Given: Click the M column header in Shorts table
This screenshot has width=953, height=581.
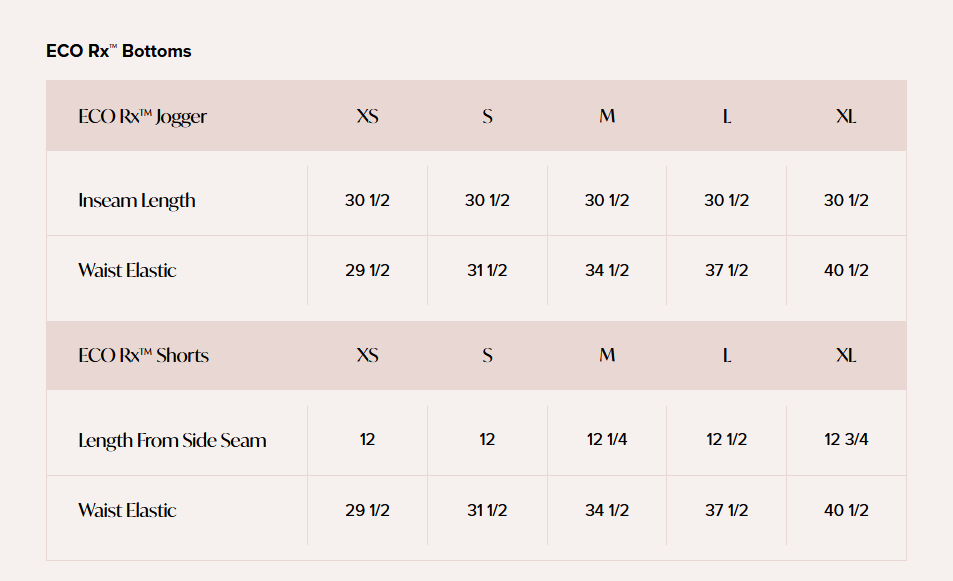Looking at the screenshot, I should pos(607,355).
